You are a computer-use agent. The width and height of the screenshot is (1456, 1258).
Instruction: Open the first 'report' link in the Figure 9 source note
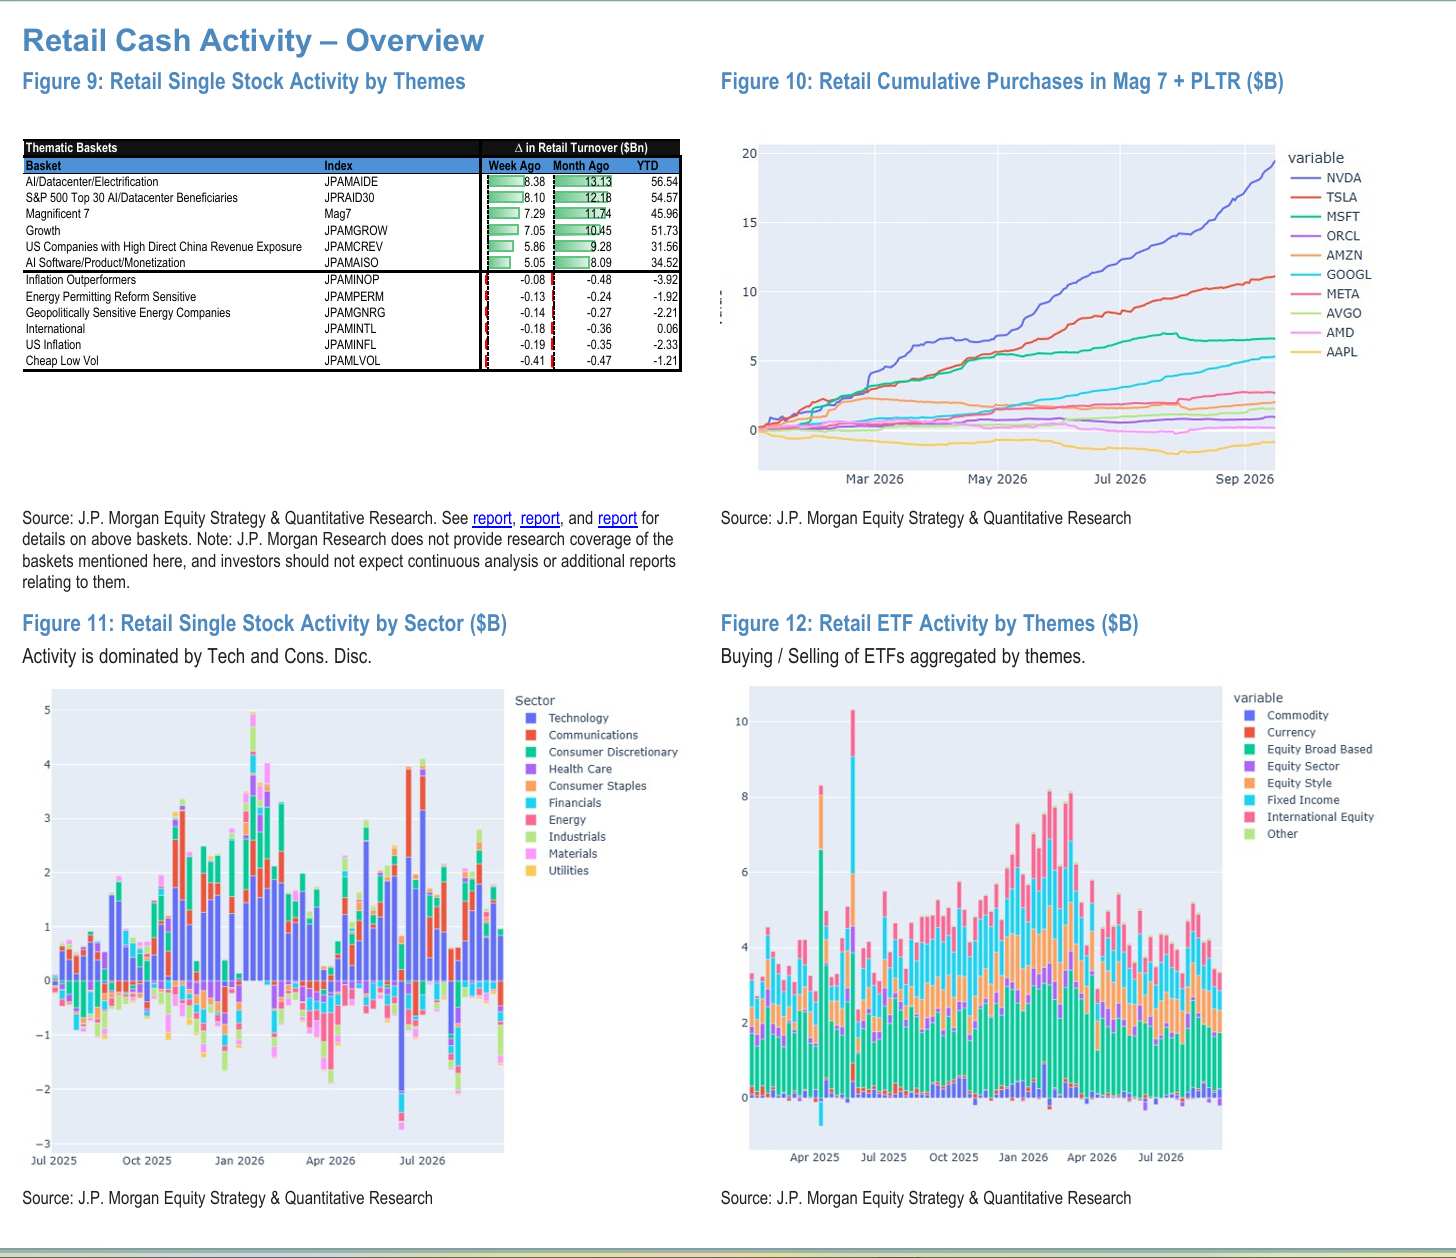492,518
